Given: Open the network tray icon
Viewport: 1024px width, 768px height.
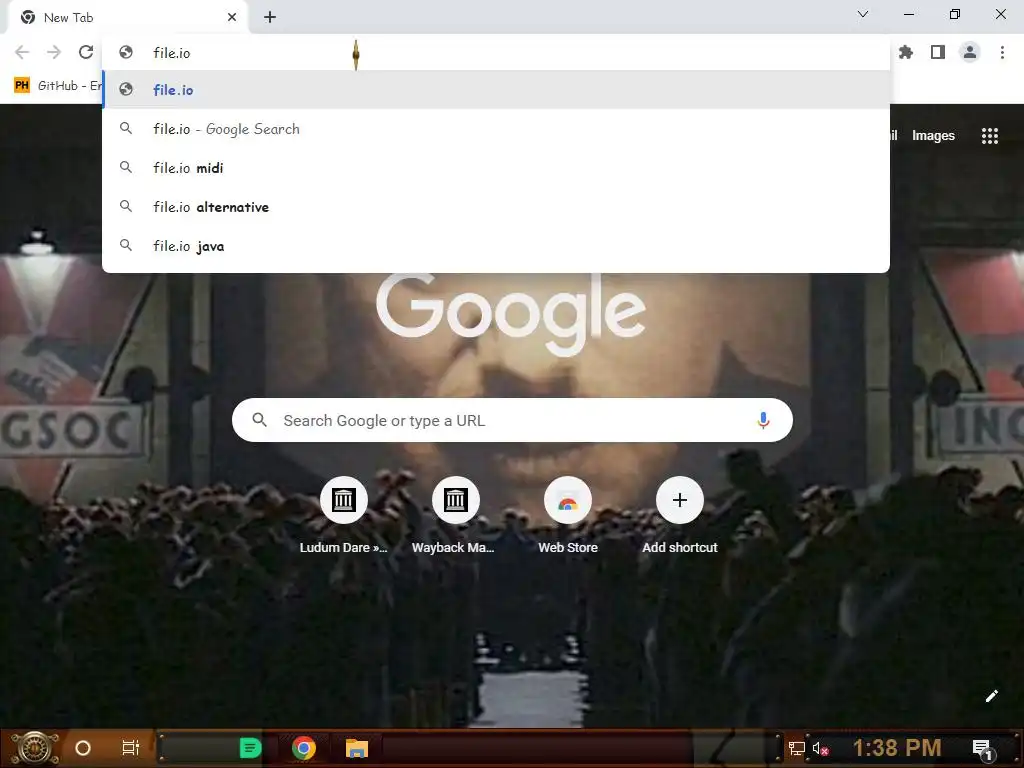Looking at the screenshot, I should click(x=797, y=748).
